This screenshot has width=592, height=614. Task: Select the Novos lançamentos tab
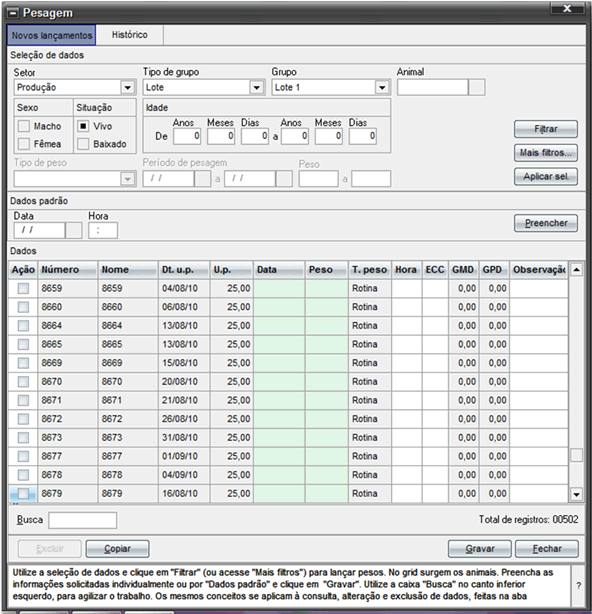point(52,35)
